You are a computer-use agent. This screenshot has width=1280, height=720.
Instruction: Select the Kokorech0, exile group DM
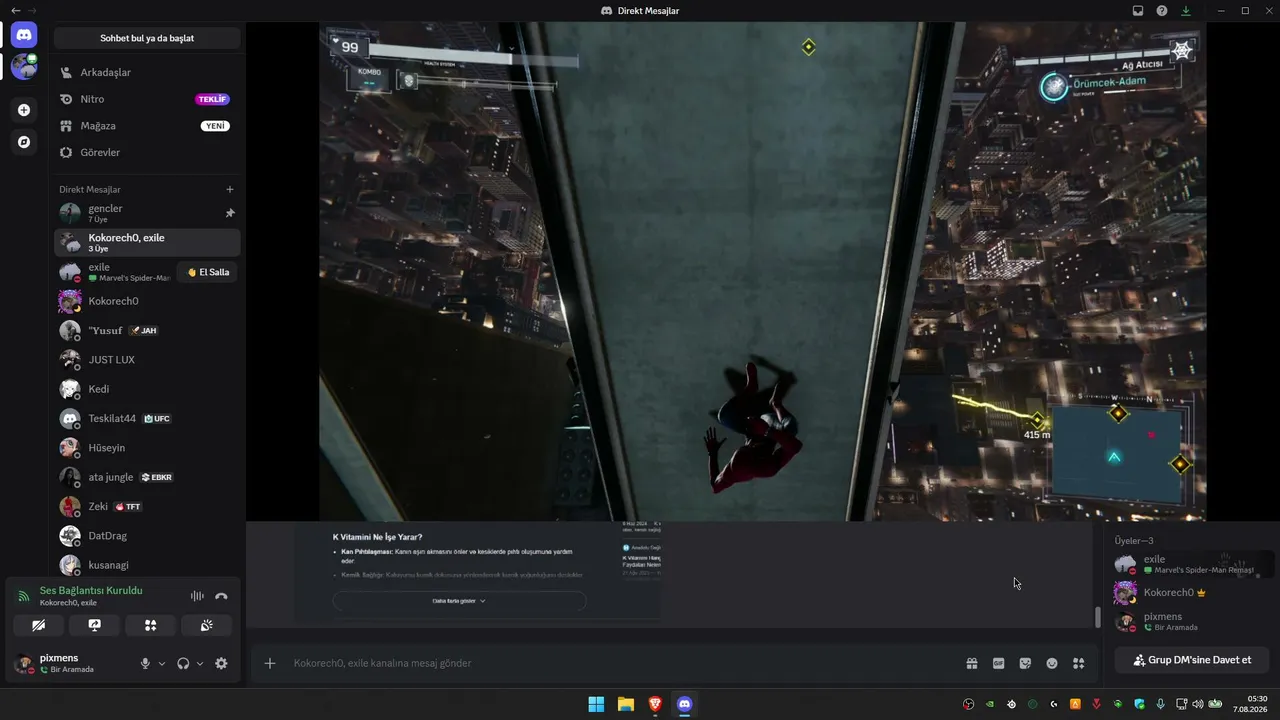pyautogui.click(x=147, y=242)
